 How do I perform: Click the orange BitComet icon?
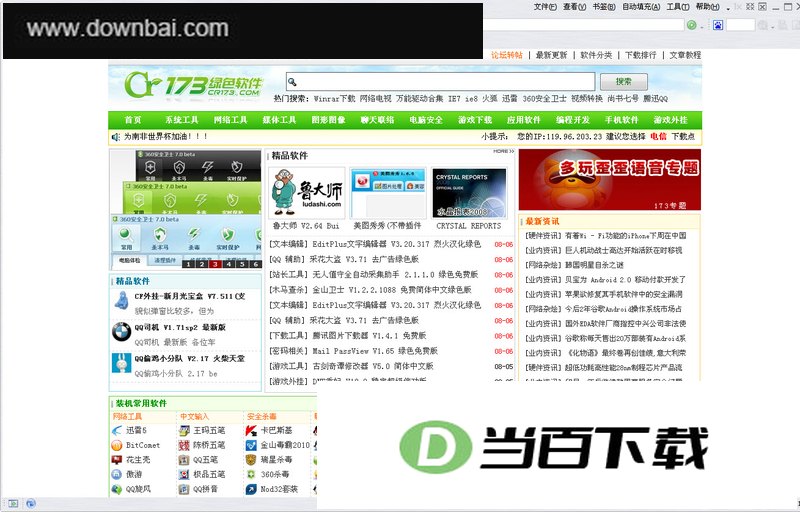[117, 445]
